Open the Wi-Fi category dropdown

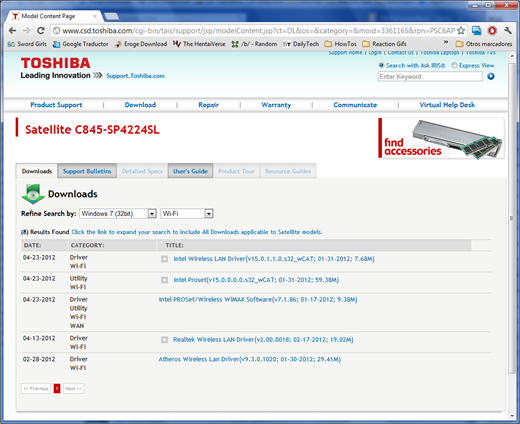tap(187, 214)
